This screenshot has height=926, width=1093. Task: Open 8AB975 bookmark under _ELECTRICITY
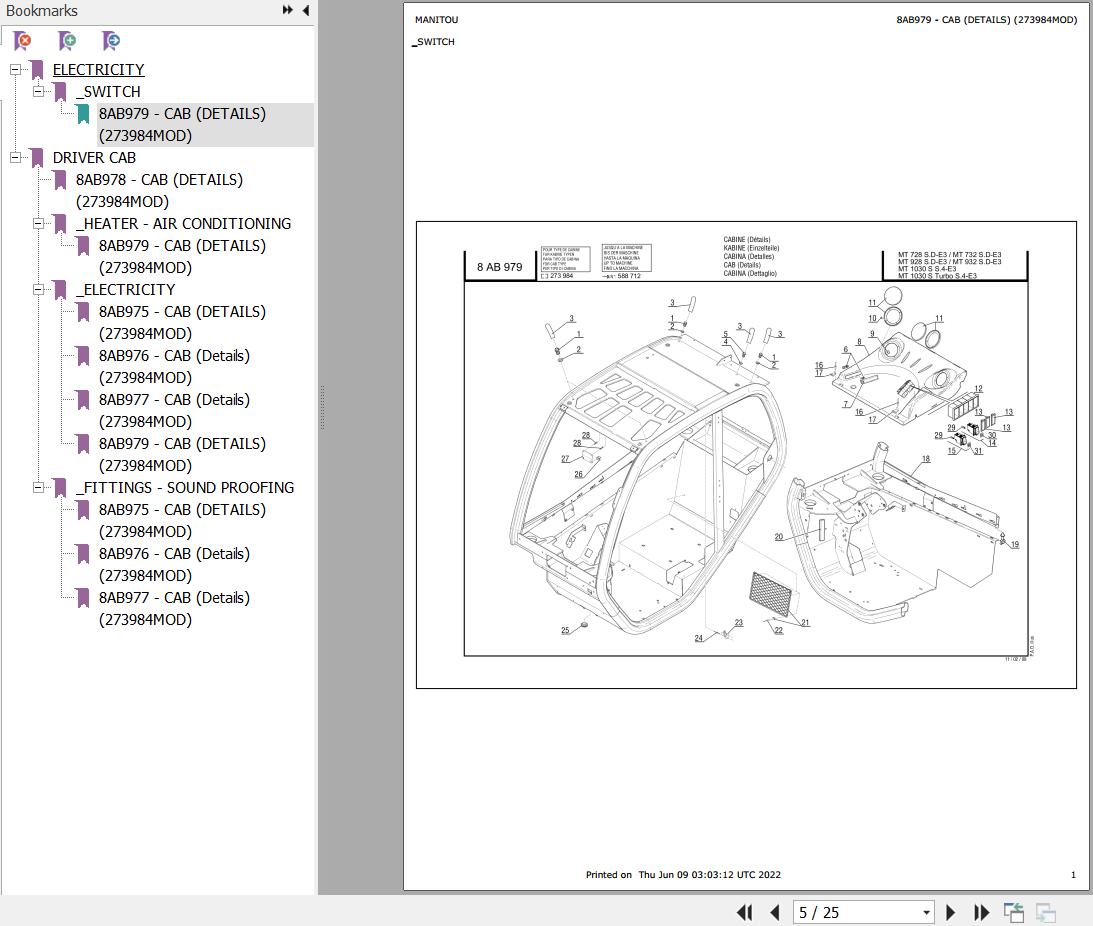coord(182,322)
